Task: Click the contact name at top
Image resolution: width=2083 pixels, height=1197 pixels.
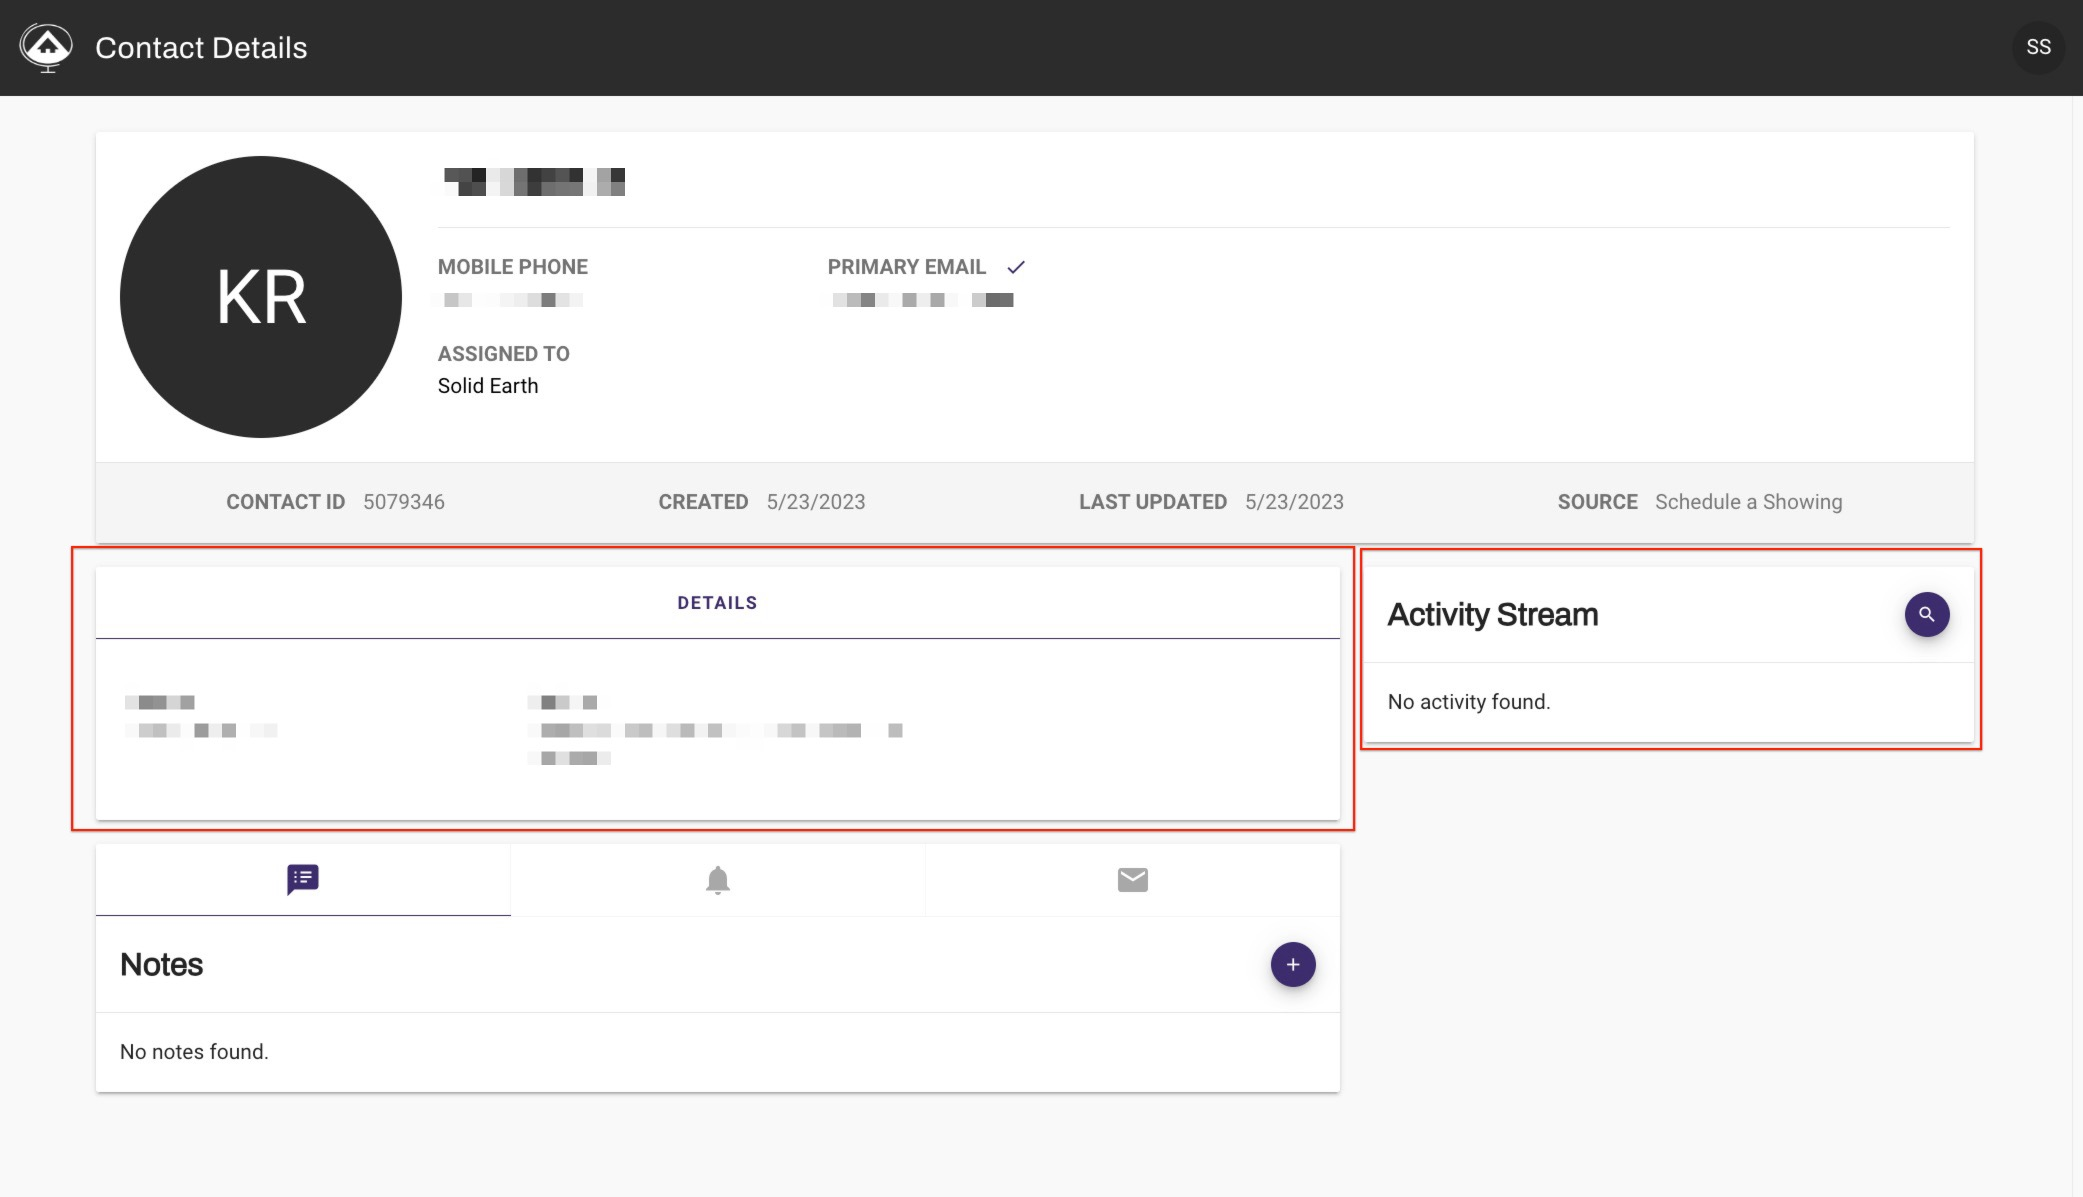Action: click(534, 182)
